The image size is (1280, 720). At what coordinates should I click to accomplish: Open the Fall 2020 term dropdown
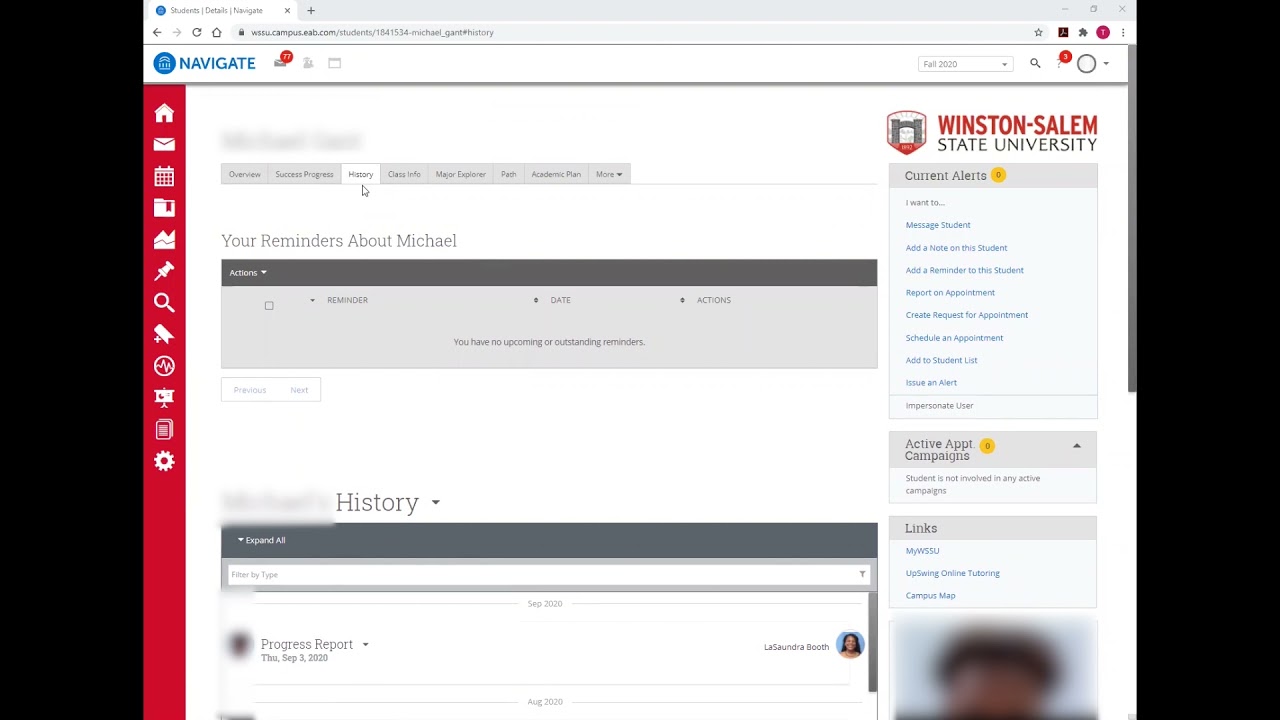coord(964,64)
